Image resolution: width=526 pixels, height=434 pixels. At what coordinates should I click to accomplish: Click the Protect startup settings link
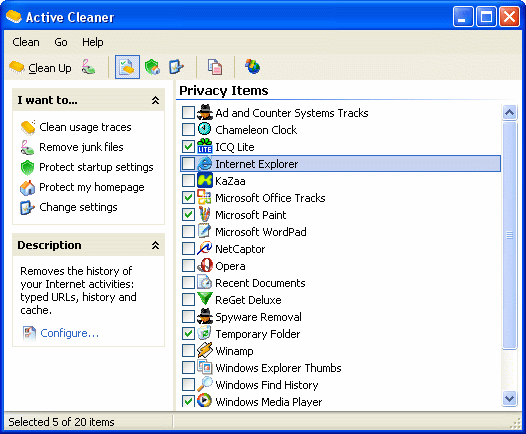coord(96,167)
